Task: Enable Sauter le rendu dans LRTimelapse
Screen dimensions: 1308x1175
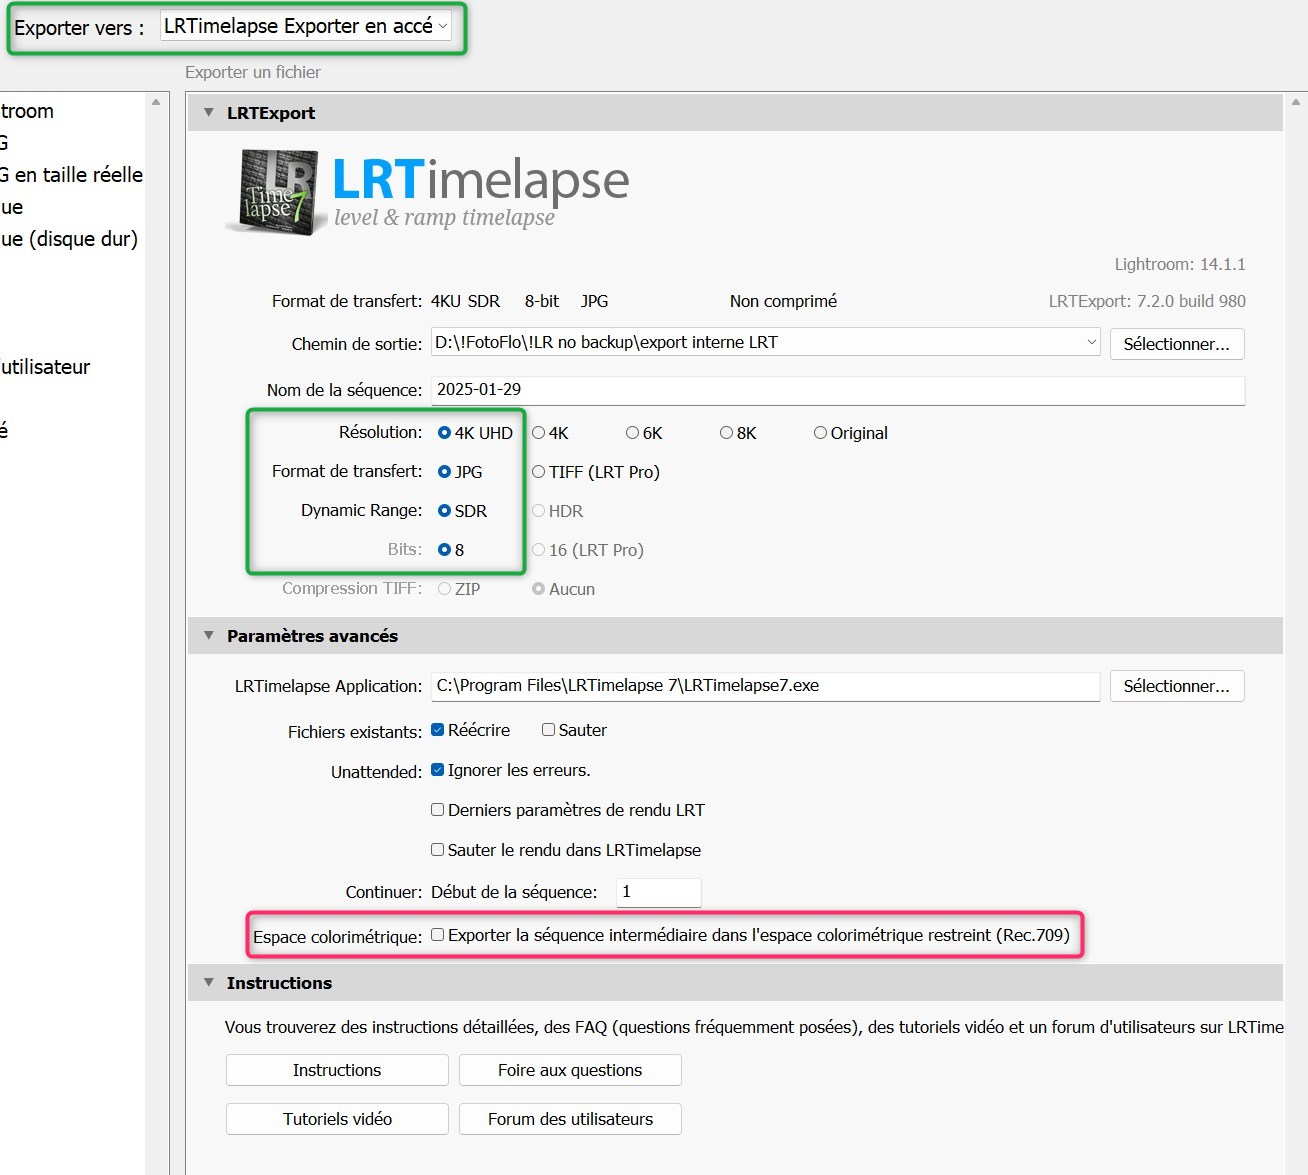Action: click(437, 850)
